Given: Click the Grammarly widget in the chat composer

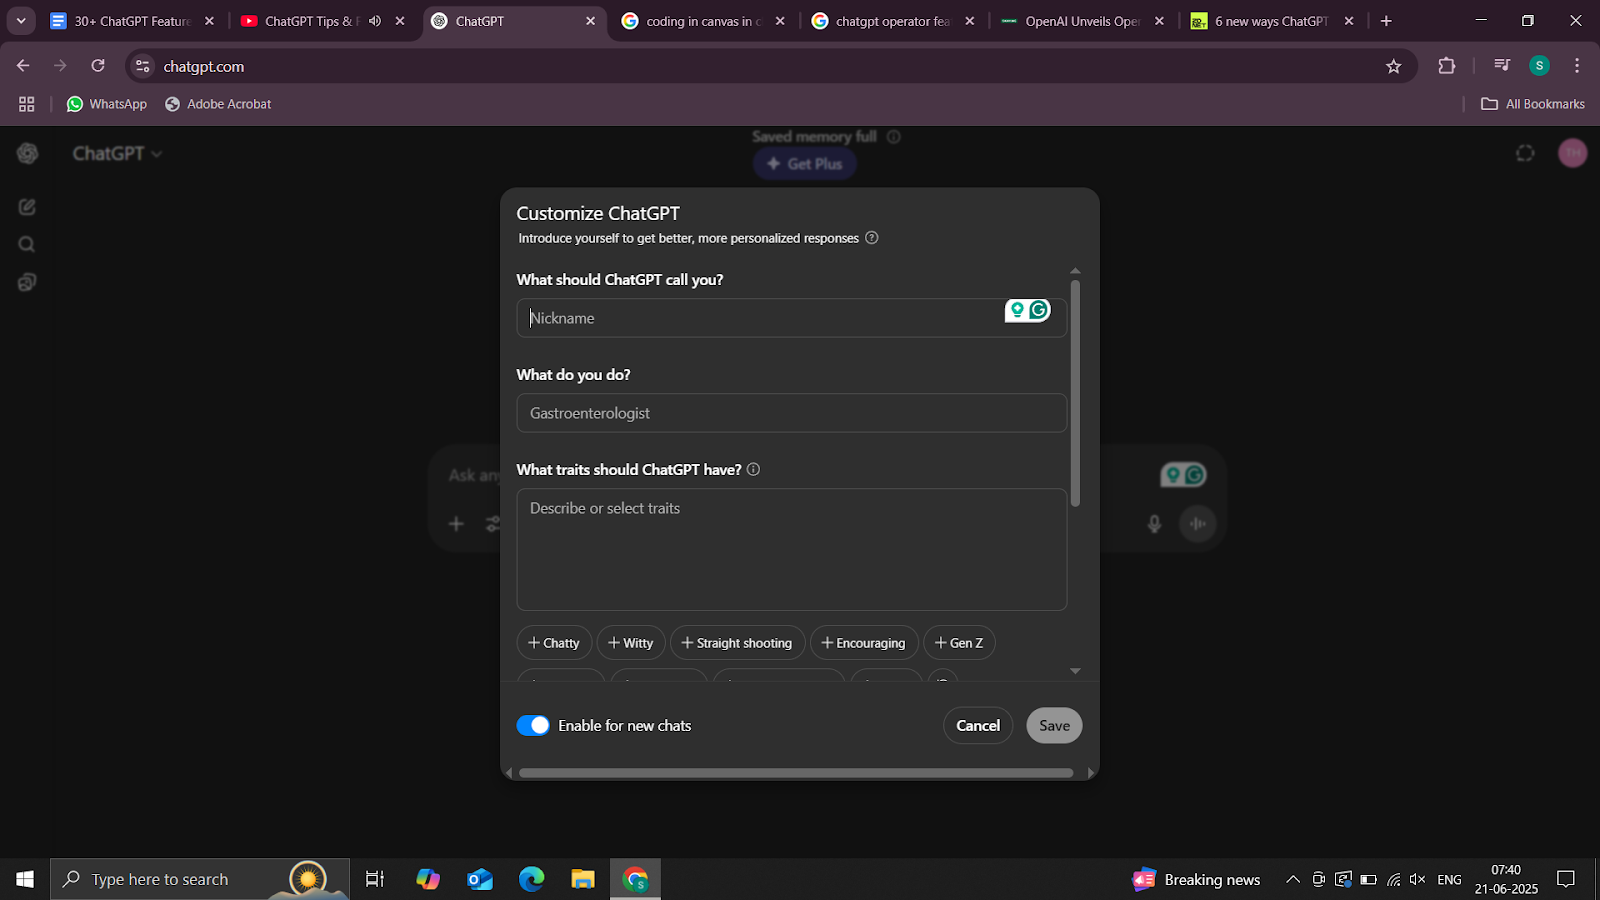Looking at the screenshot, I should pyautogui.click(x=1183, y=475).
